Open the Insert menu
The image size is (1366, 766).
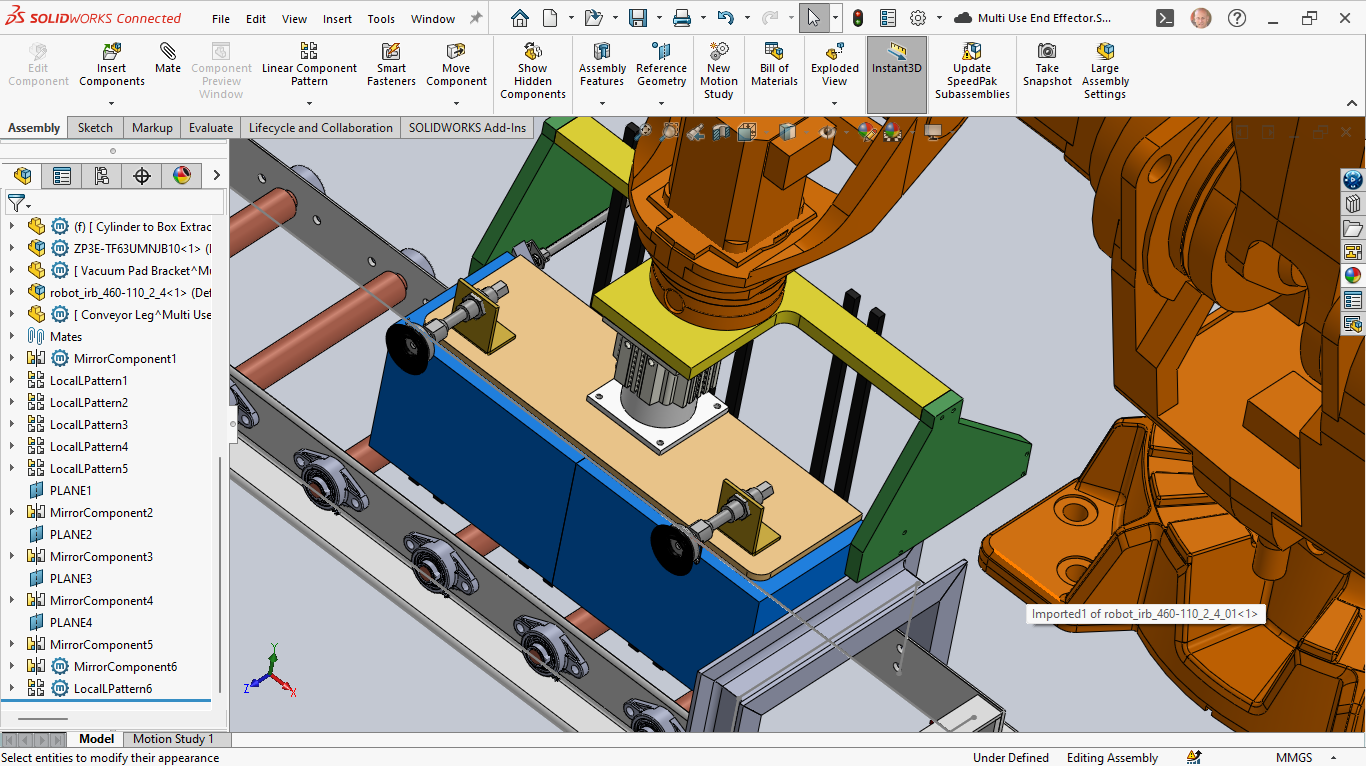coord(337,19)
